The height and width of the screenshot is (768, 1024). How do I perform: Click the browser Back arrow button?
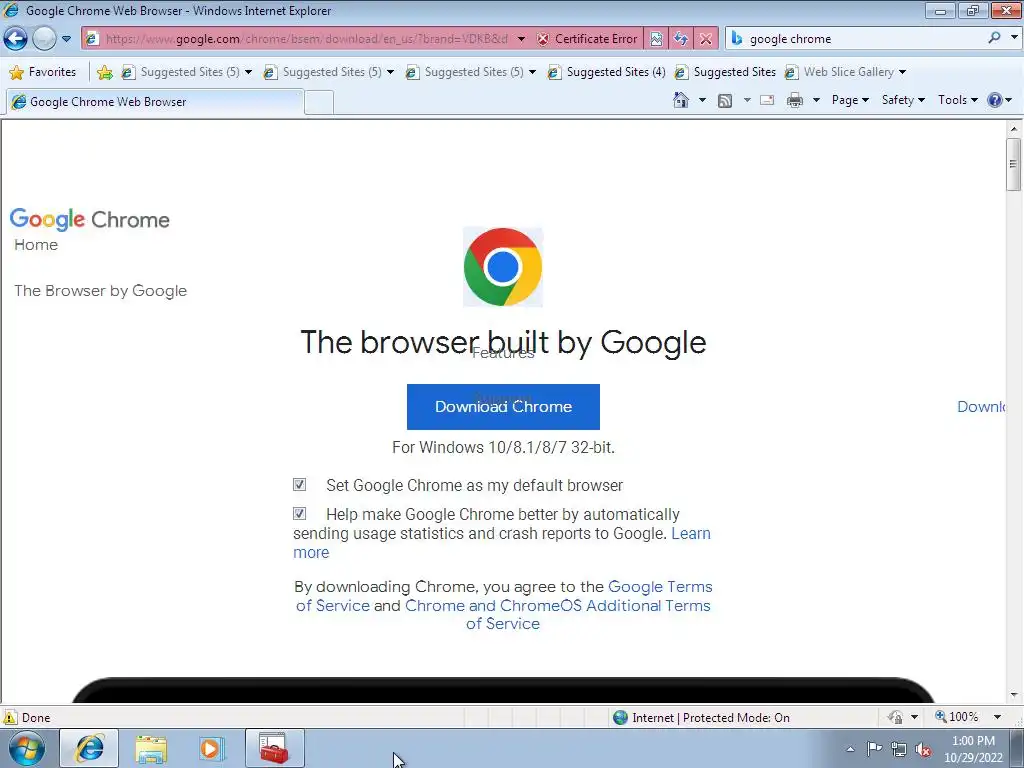click(15, 39)
